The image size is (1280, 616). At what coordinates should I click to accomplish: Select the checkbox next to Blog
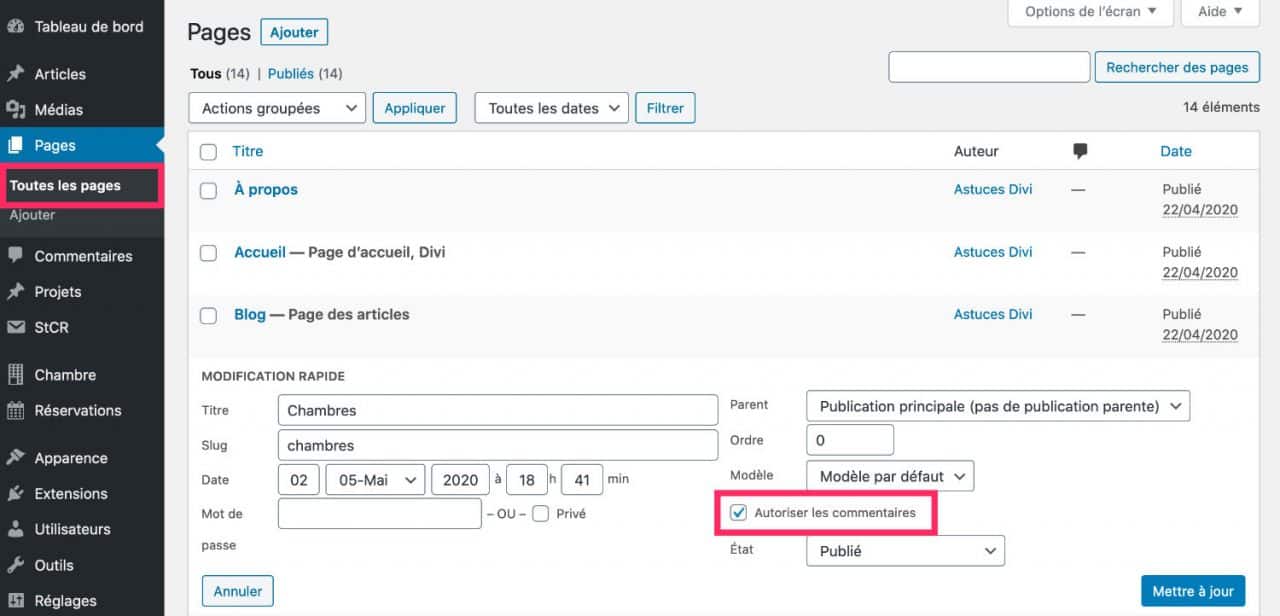208,314
